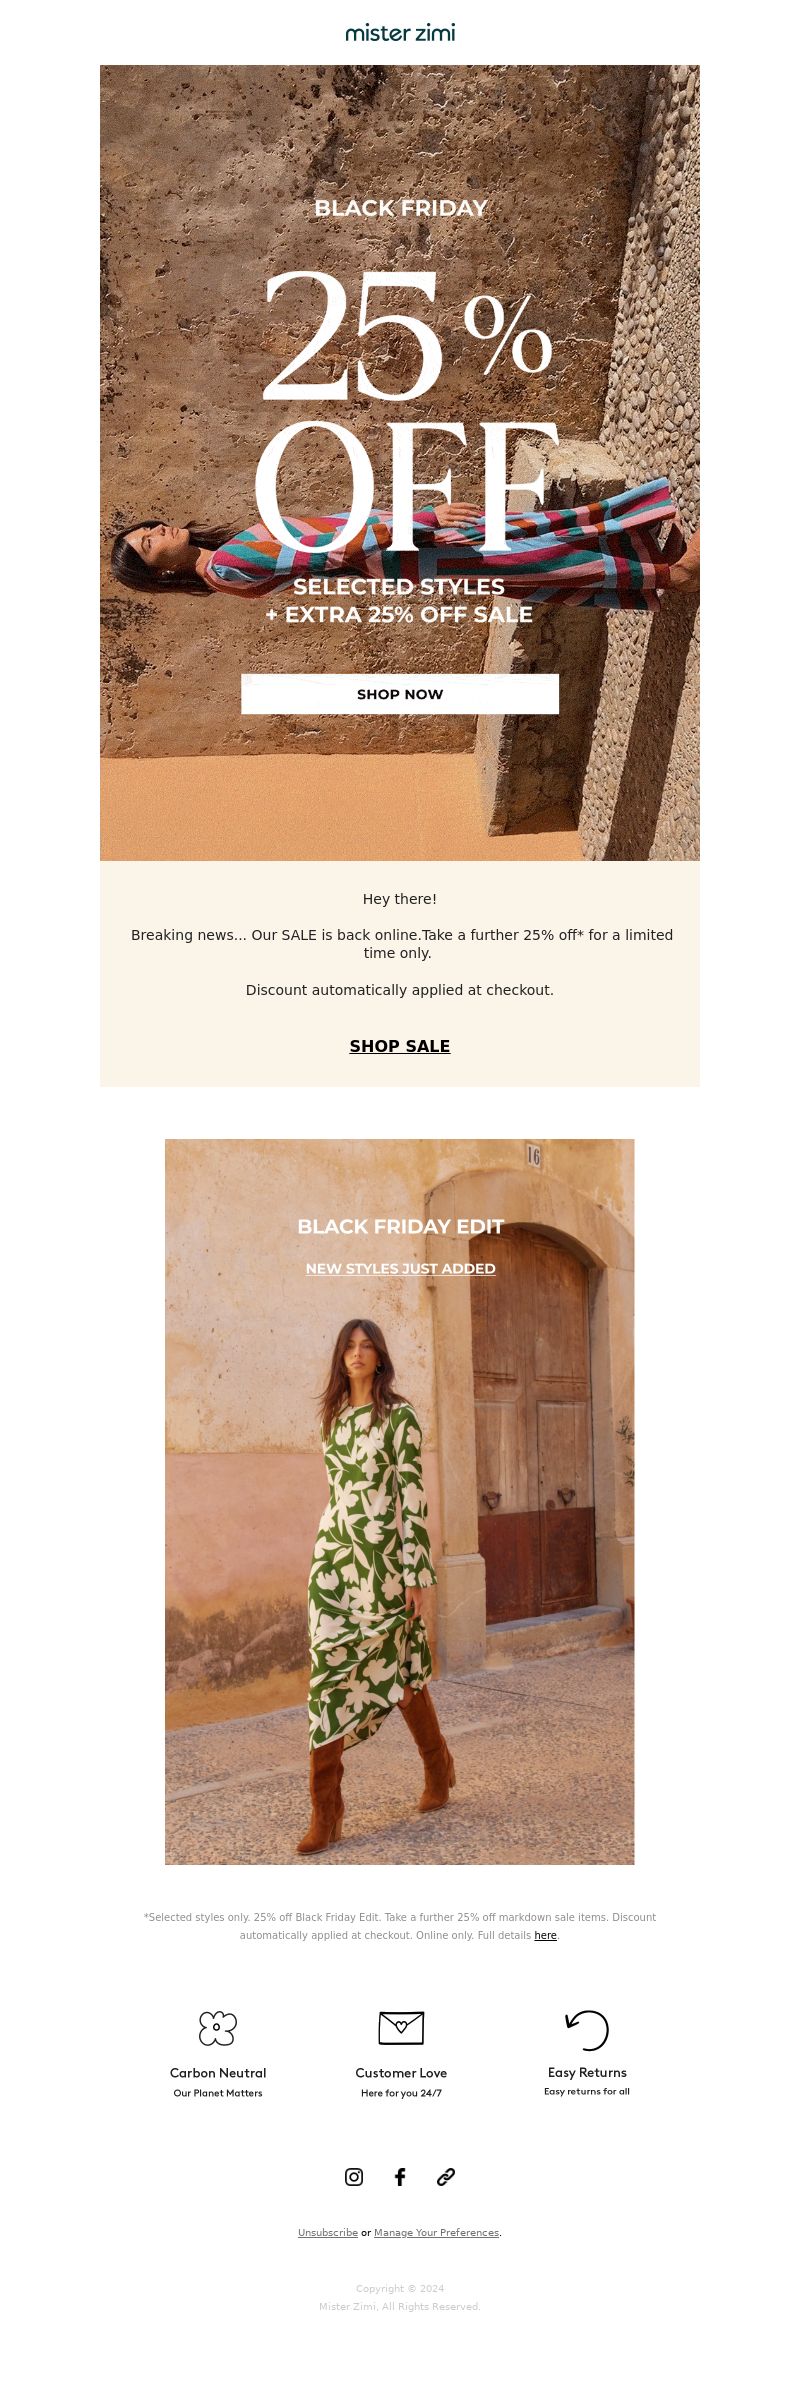
Task: Click the Customer Love label text
Action: 401,2073
